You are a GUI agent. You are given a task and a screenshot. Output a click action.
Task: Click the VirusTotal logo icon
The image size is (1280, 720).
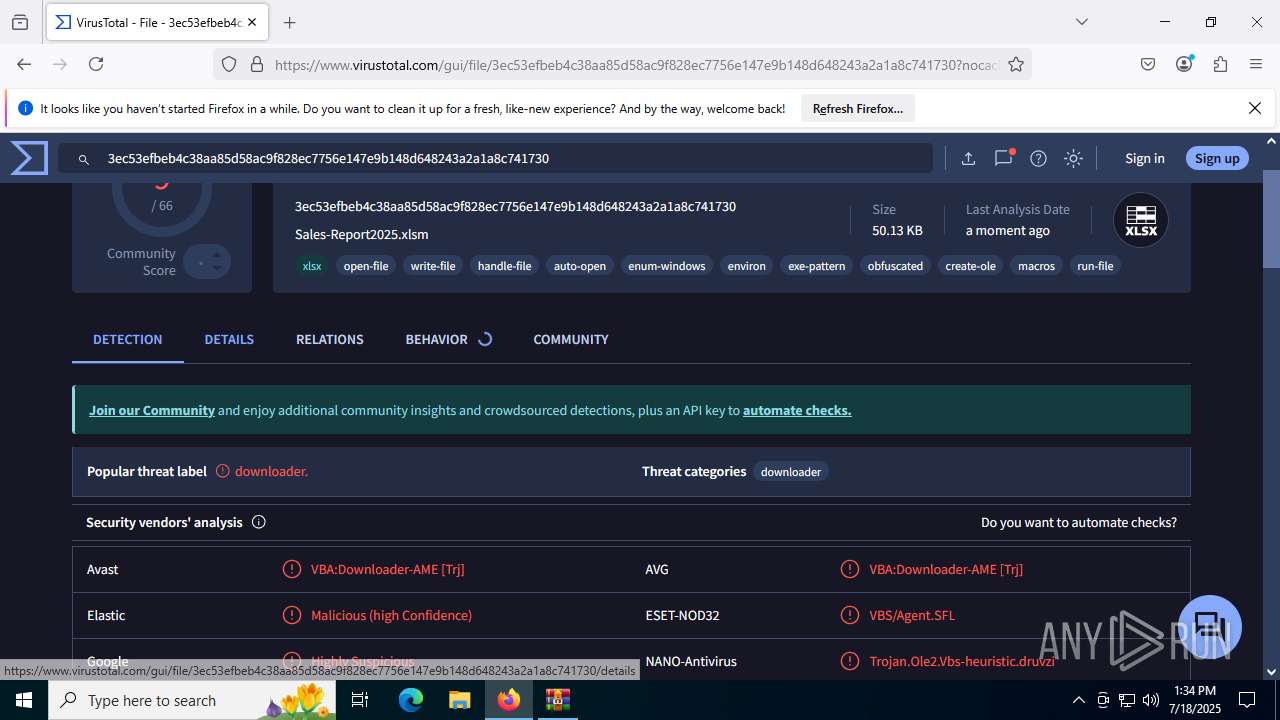pyautogui.click(x=29, y=158)
